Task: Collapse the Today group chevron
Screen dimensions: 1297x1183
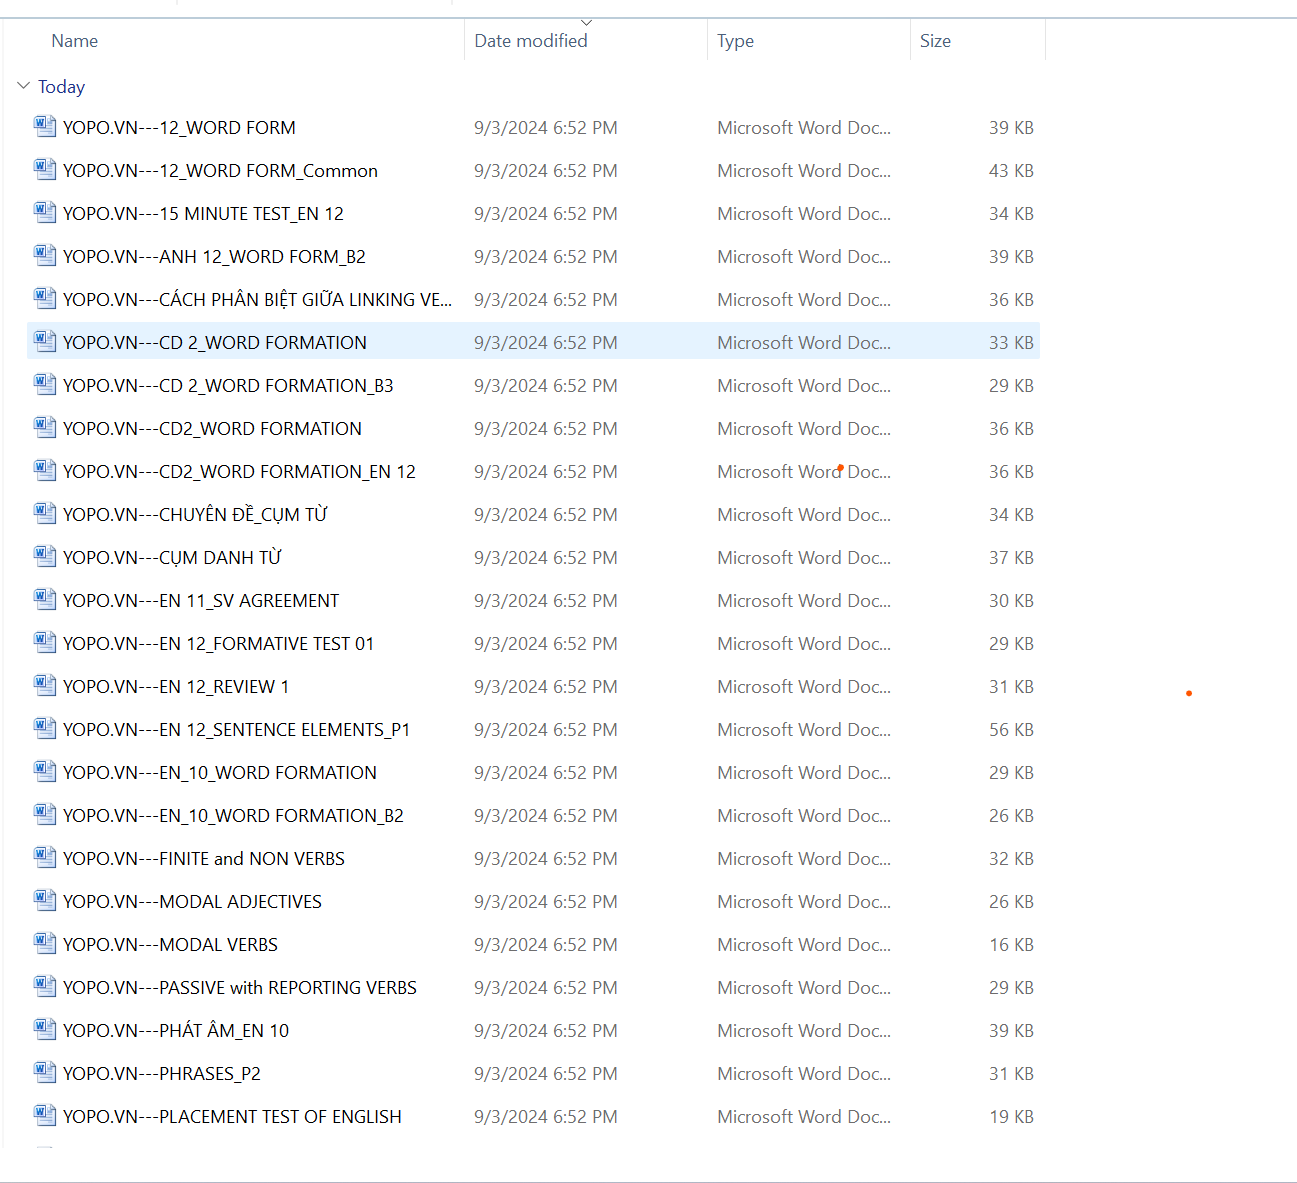Action: [24, 86]
